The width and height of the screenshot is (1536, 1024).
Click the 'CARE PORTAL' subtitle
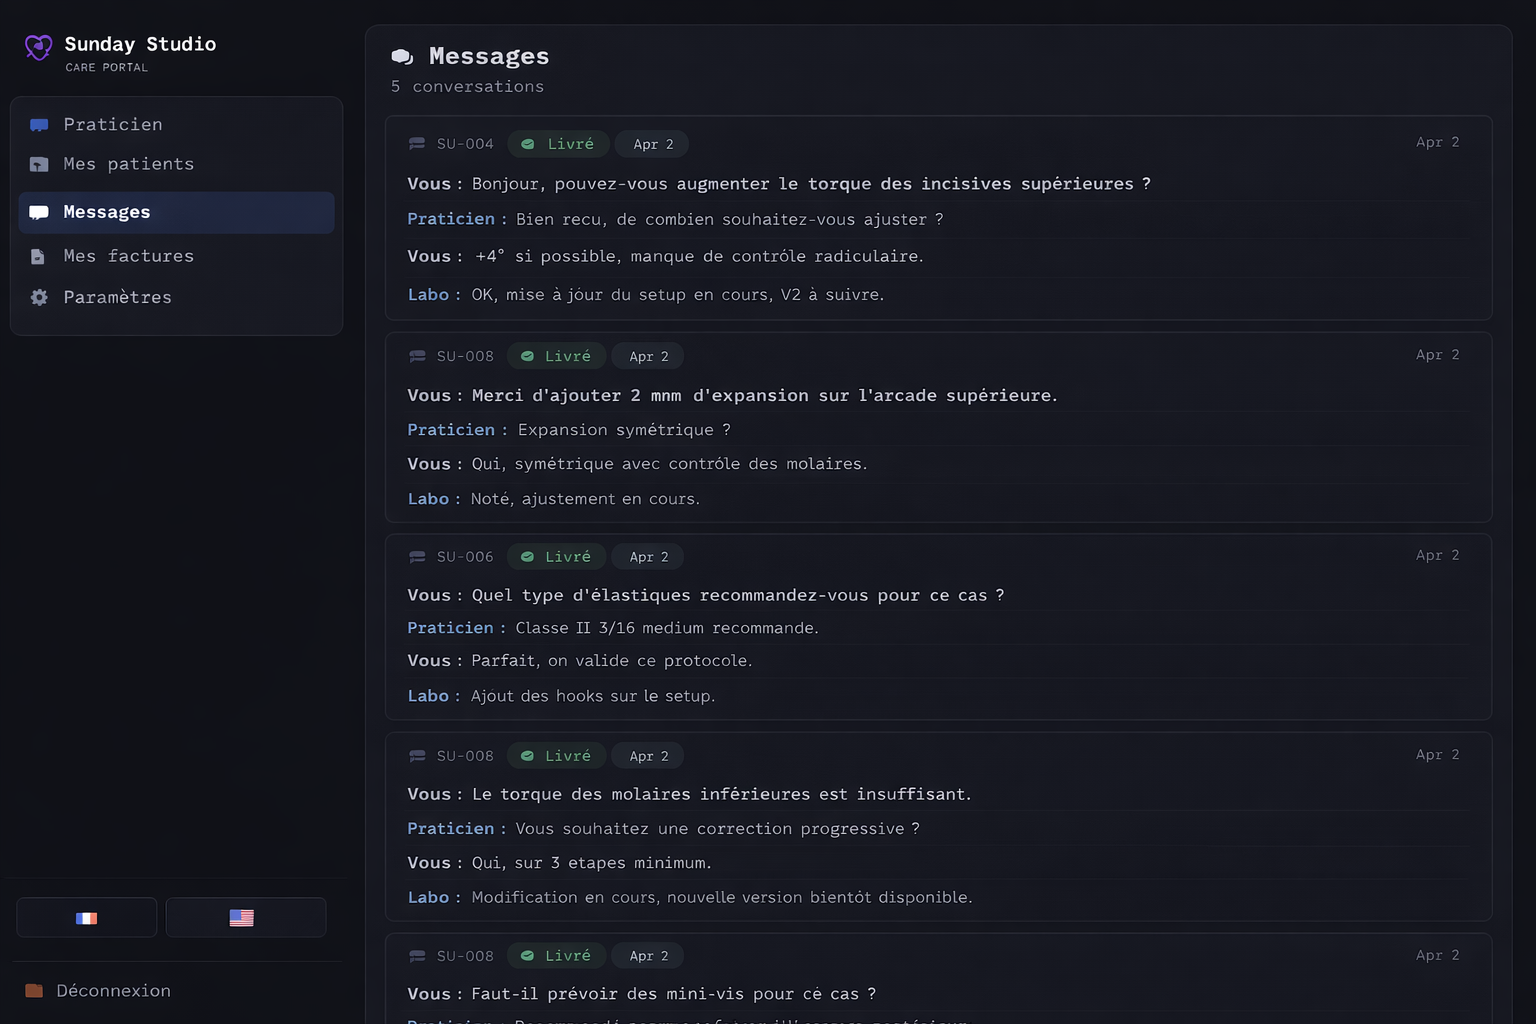tap(107, 68)
